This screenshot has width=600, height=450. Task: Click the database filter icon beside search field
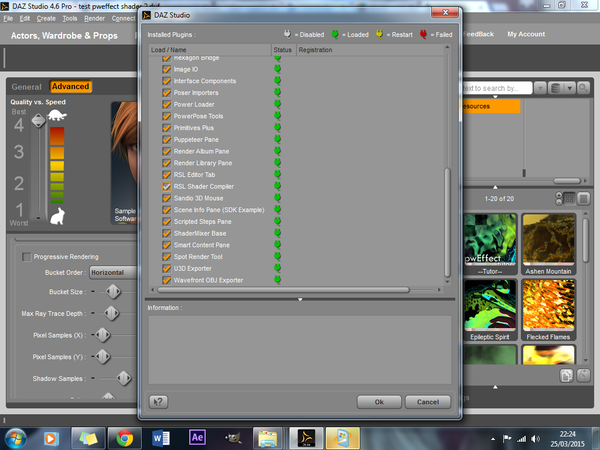click(x=556, y=88)
